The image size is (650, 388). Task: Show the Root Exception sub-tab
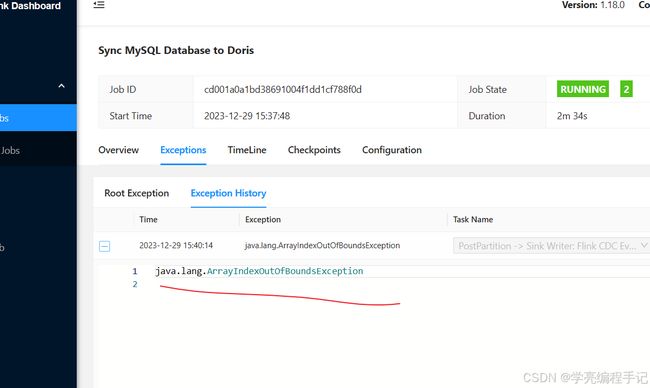pyautogui.click(x=137, y=193)
